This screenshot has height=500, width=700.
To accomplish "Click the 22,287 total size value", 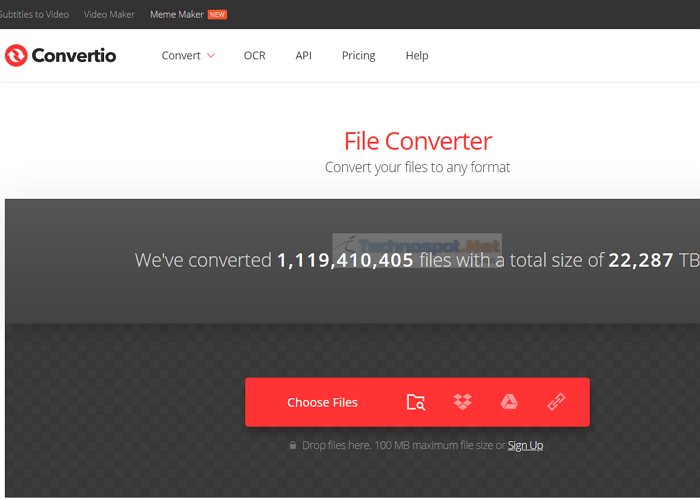I will [x=641, y=260].
